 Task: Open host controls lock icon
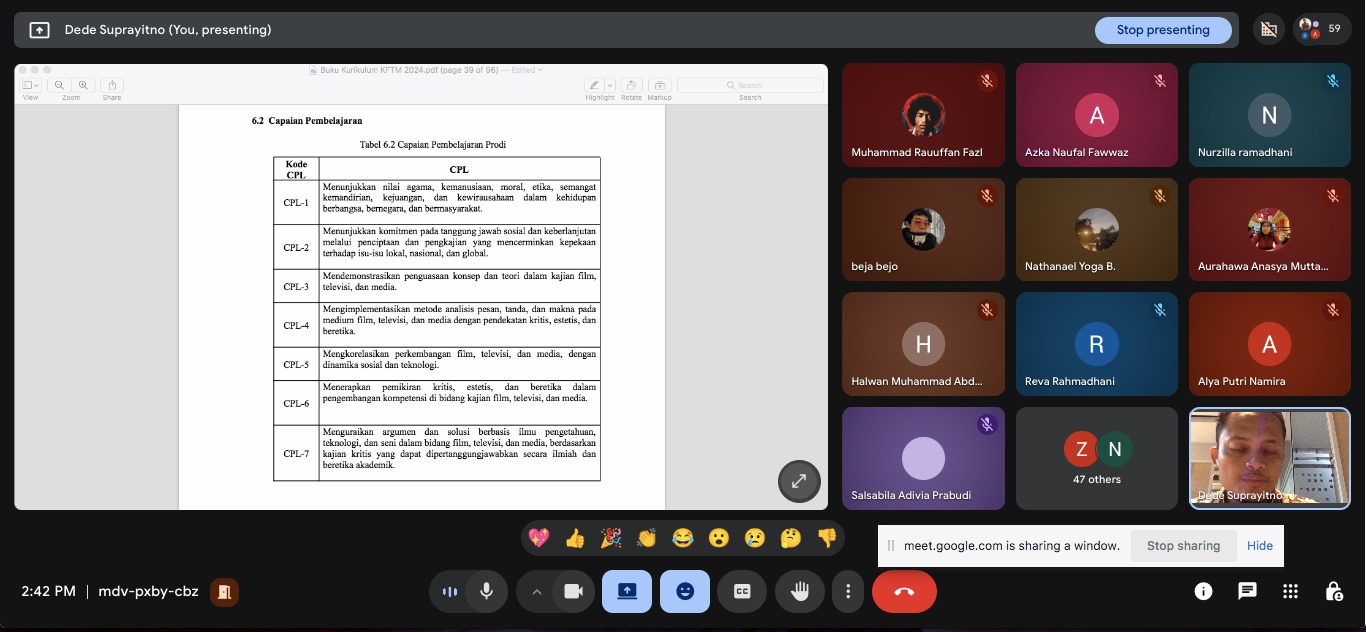point(1334,591)
